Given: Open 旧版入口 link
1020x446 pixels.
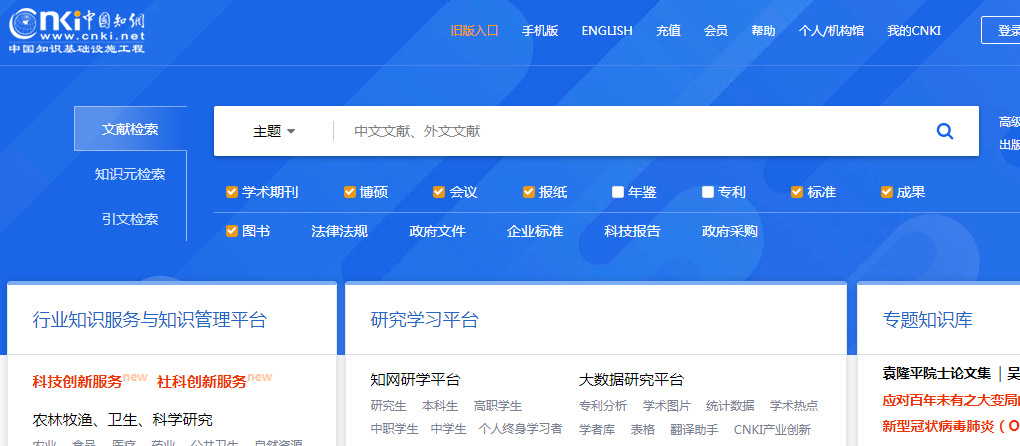Looking at the screenshot, I should click(474, 31).
